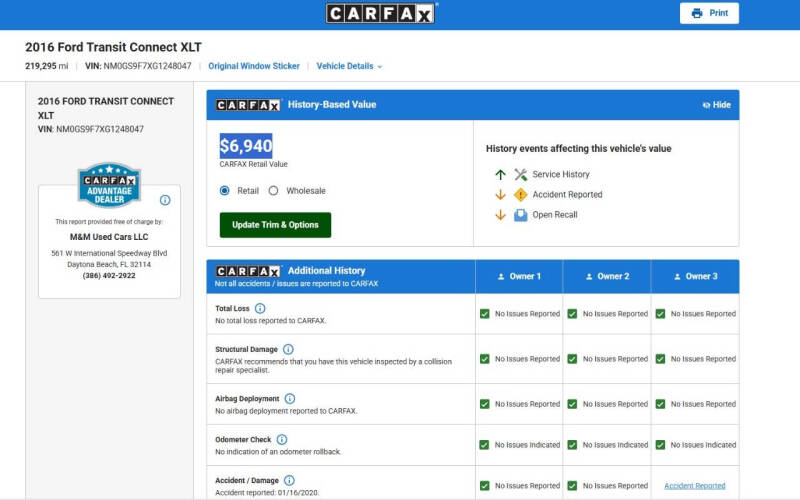Expand the Vehicle Details dropdown
The image size is (800, 500).
[349, 66]
